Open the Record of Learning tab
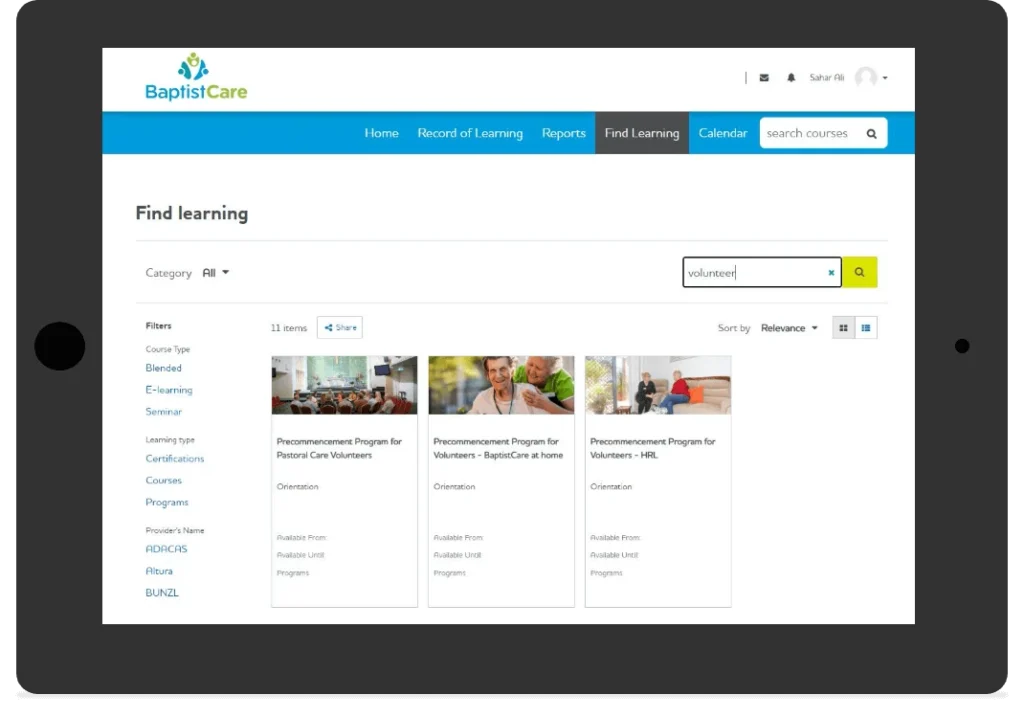1024x717 pixels. [470, 132]
